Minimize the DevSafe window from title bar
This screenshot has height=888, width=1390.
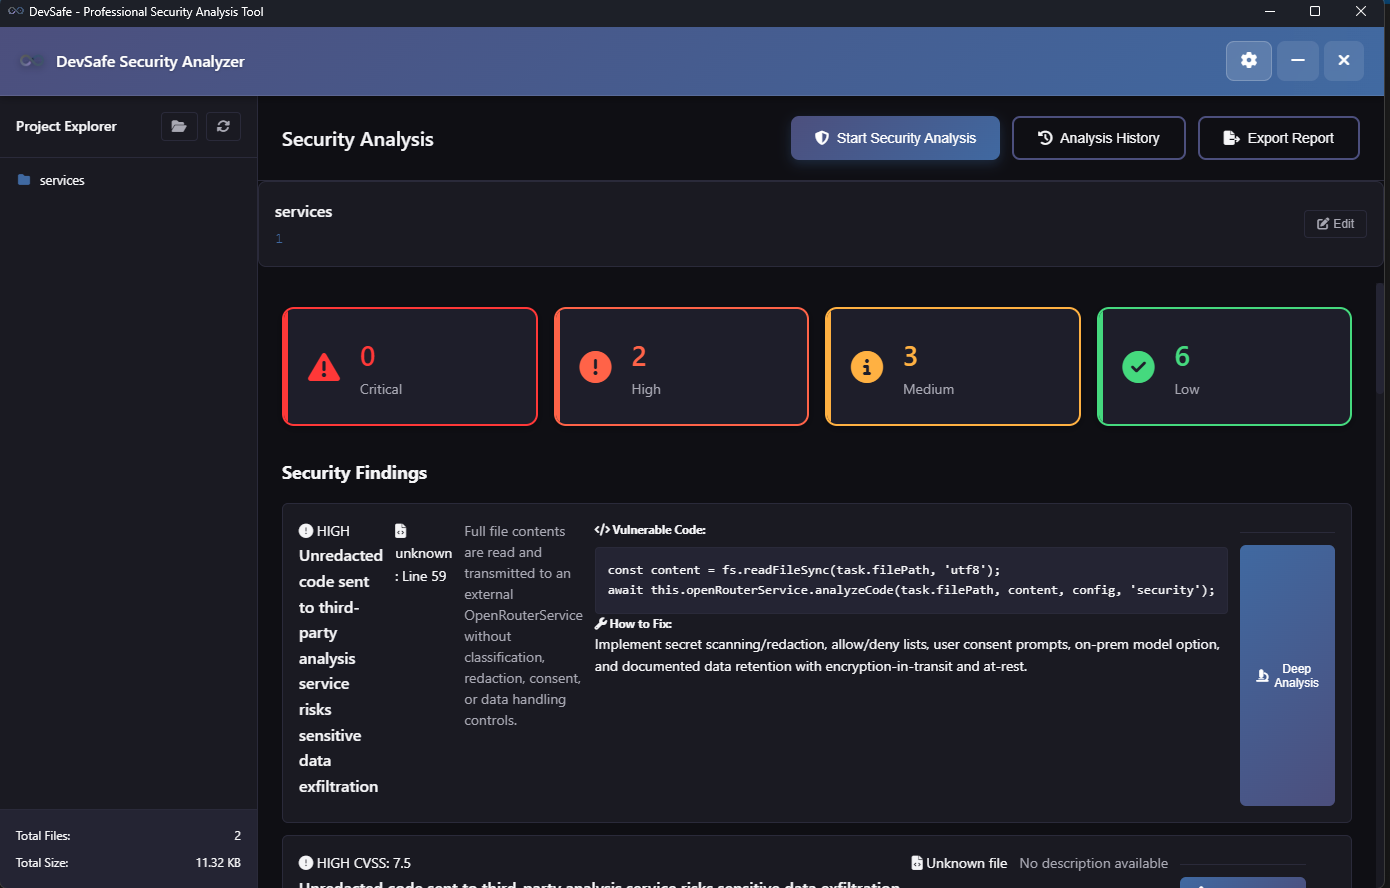pyautogui.click(x=1270, y=12)
